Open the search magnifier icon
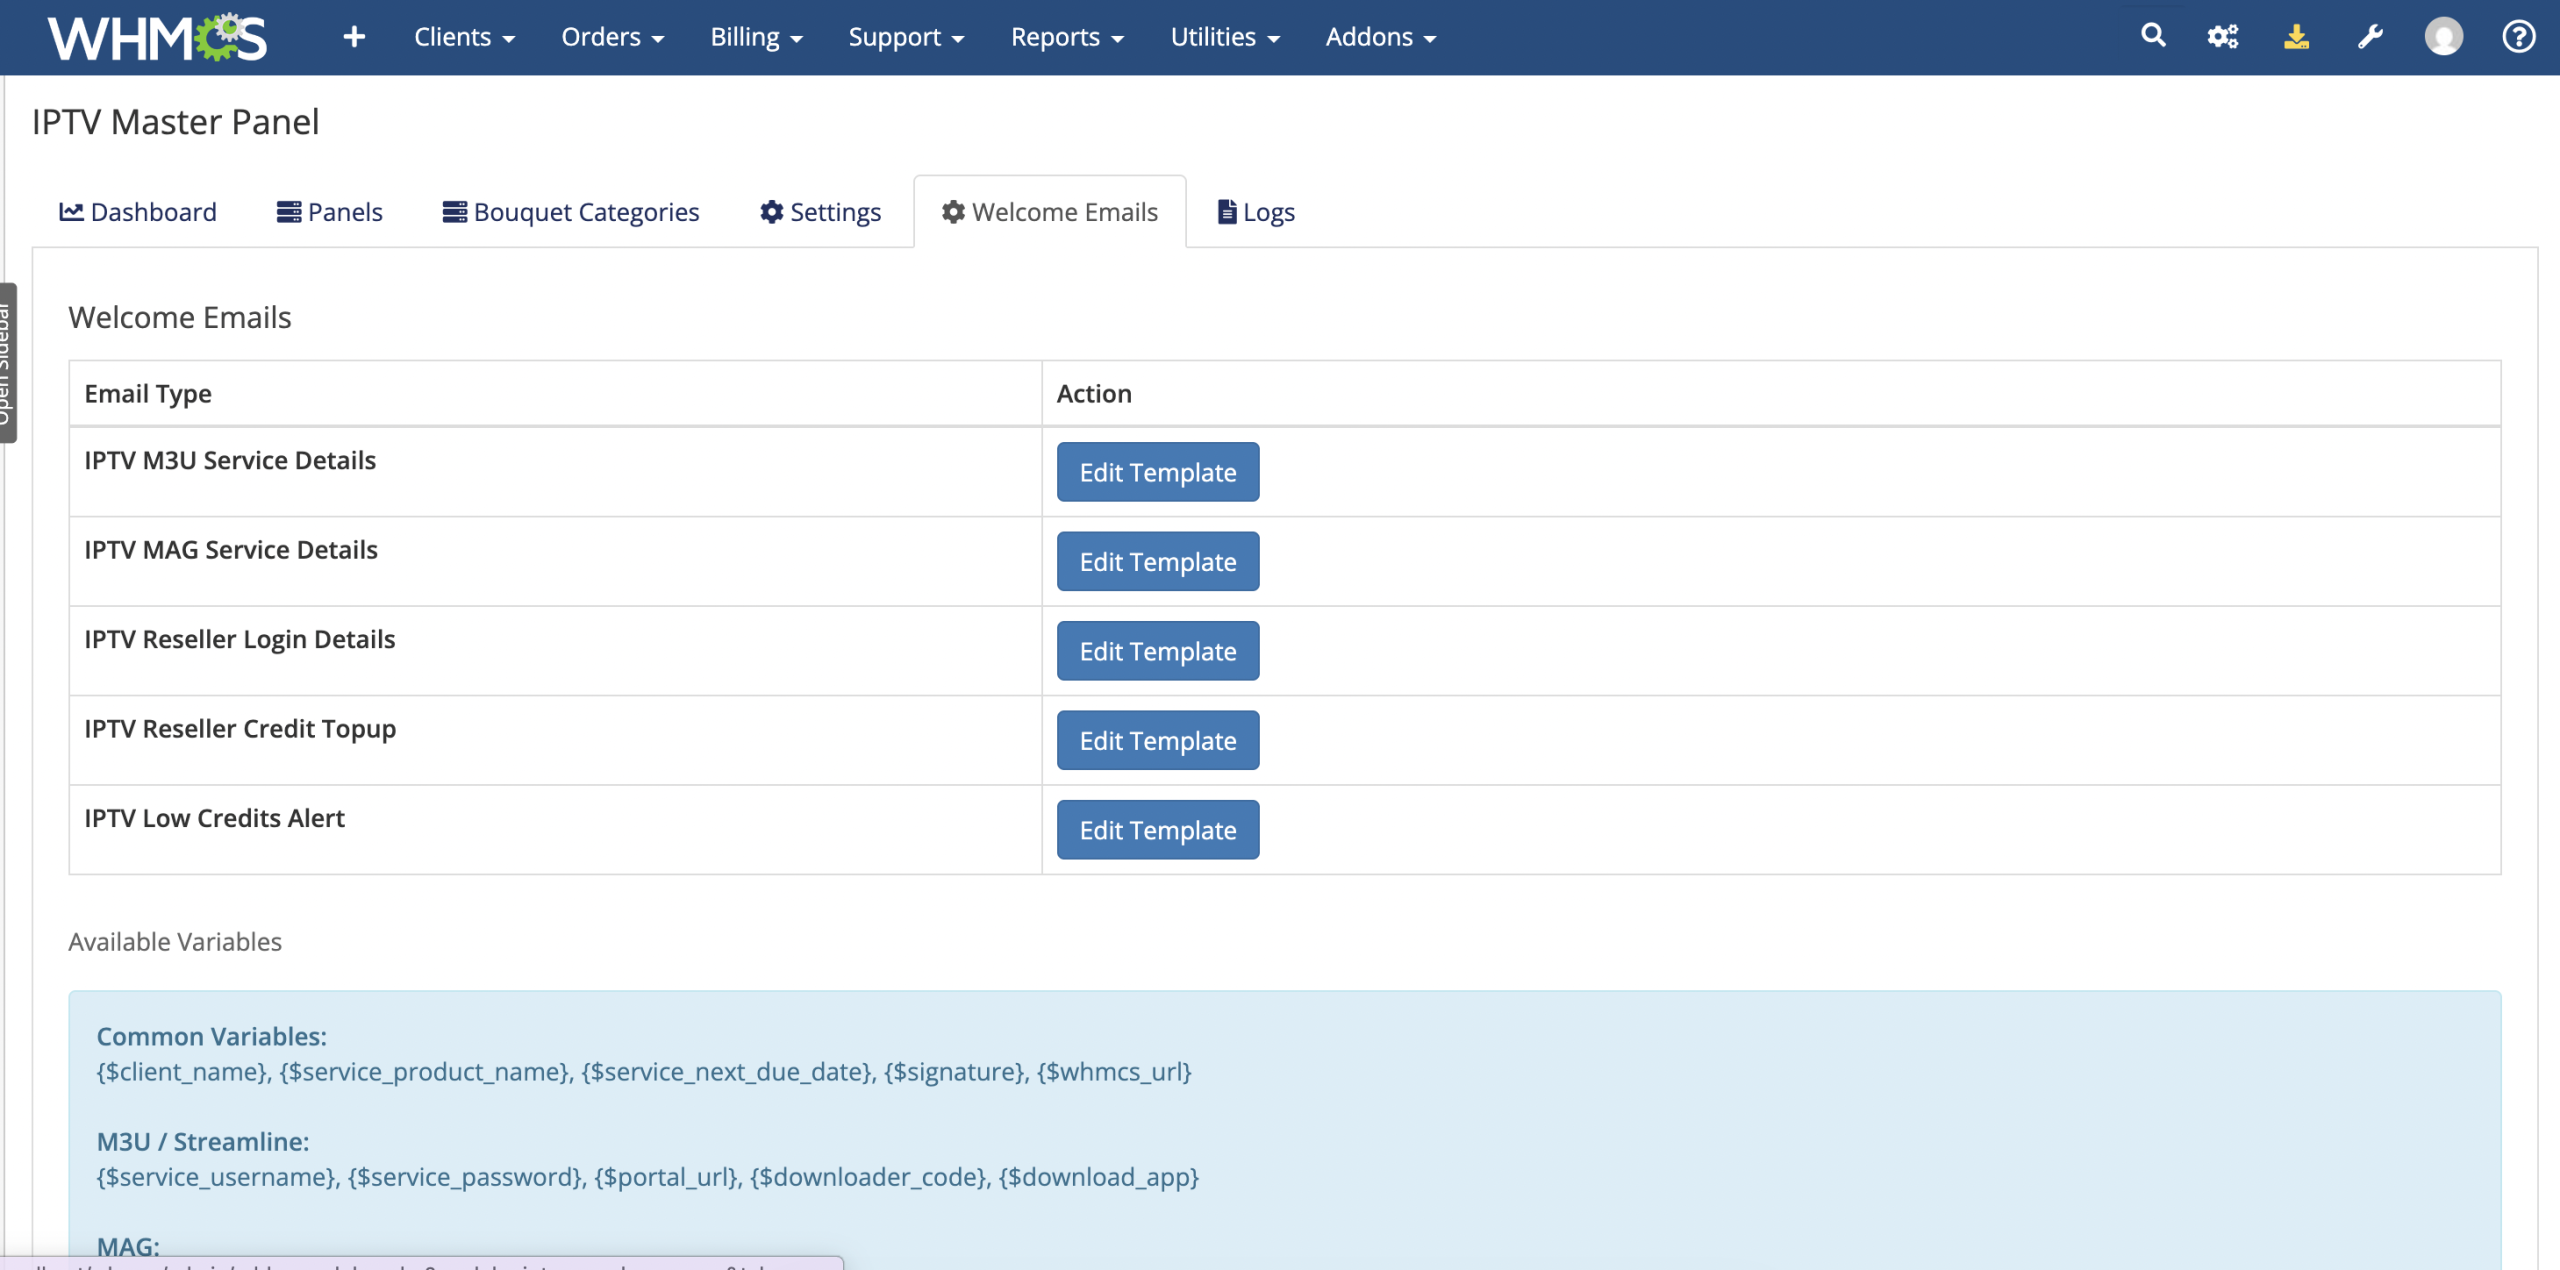 click(x=2153, y=36)
